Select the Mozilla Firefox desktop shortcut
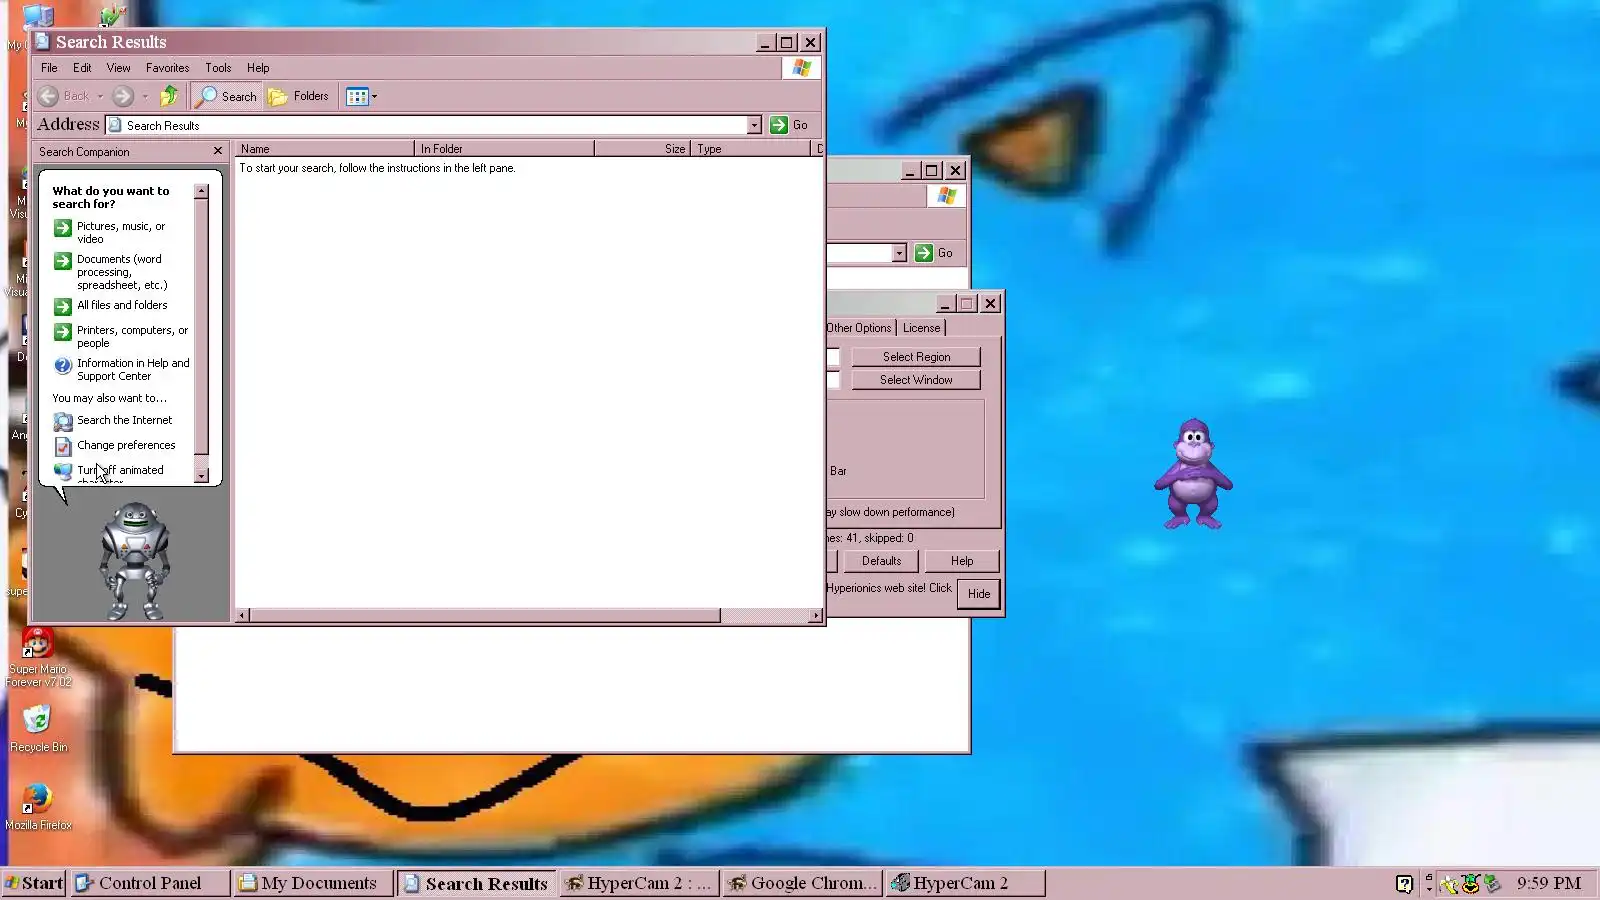The width and height of the screenshot is (1600, 900). pyautogui.click(x=38, y=806)
